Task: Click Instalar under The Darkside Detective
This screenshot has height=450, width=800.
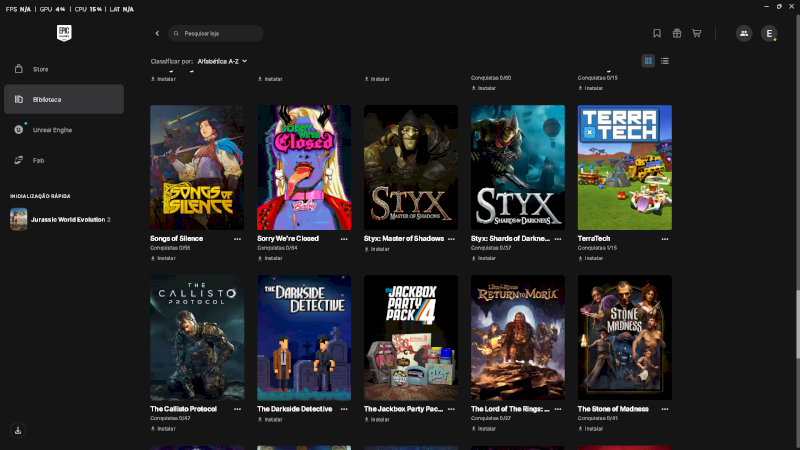Action: [270, 419]
